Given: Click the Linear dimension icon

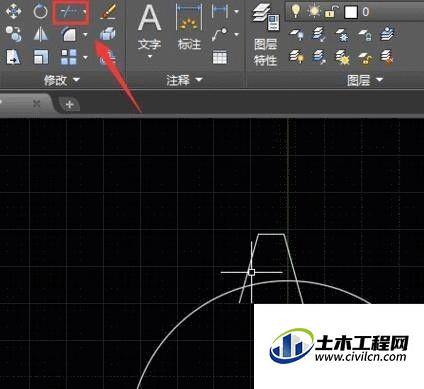Looking at the screenshot, I should pyautogui.click(x=220, y=12).
